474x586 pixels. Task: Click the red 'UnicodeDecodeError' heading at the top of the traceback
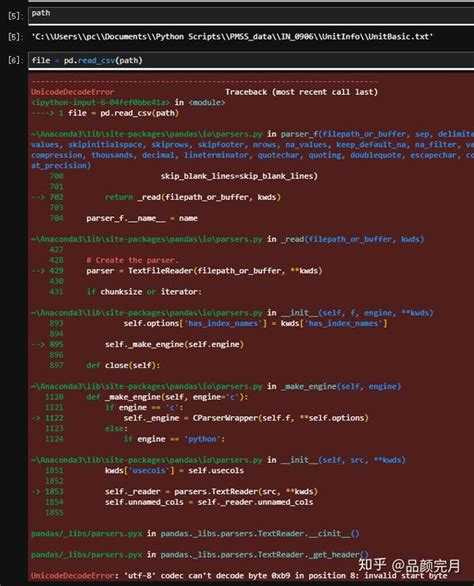tap(73, 92)
